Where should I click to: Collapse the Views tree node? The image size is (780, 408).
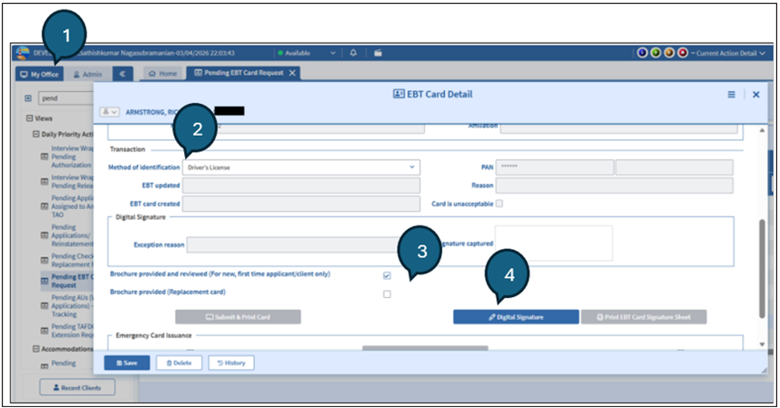[x=29, y=118]
